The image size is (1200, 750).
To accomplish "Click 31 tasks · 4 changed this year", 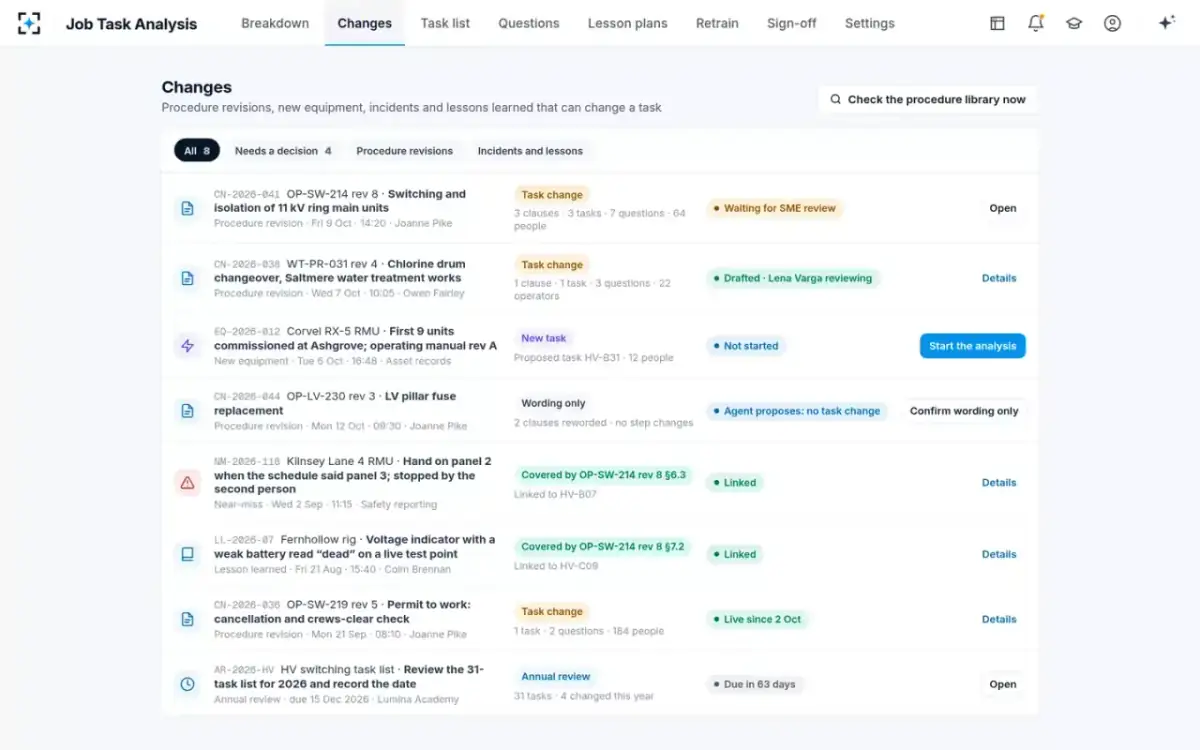I will pos(584,696).
